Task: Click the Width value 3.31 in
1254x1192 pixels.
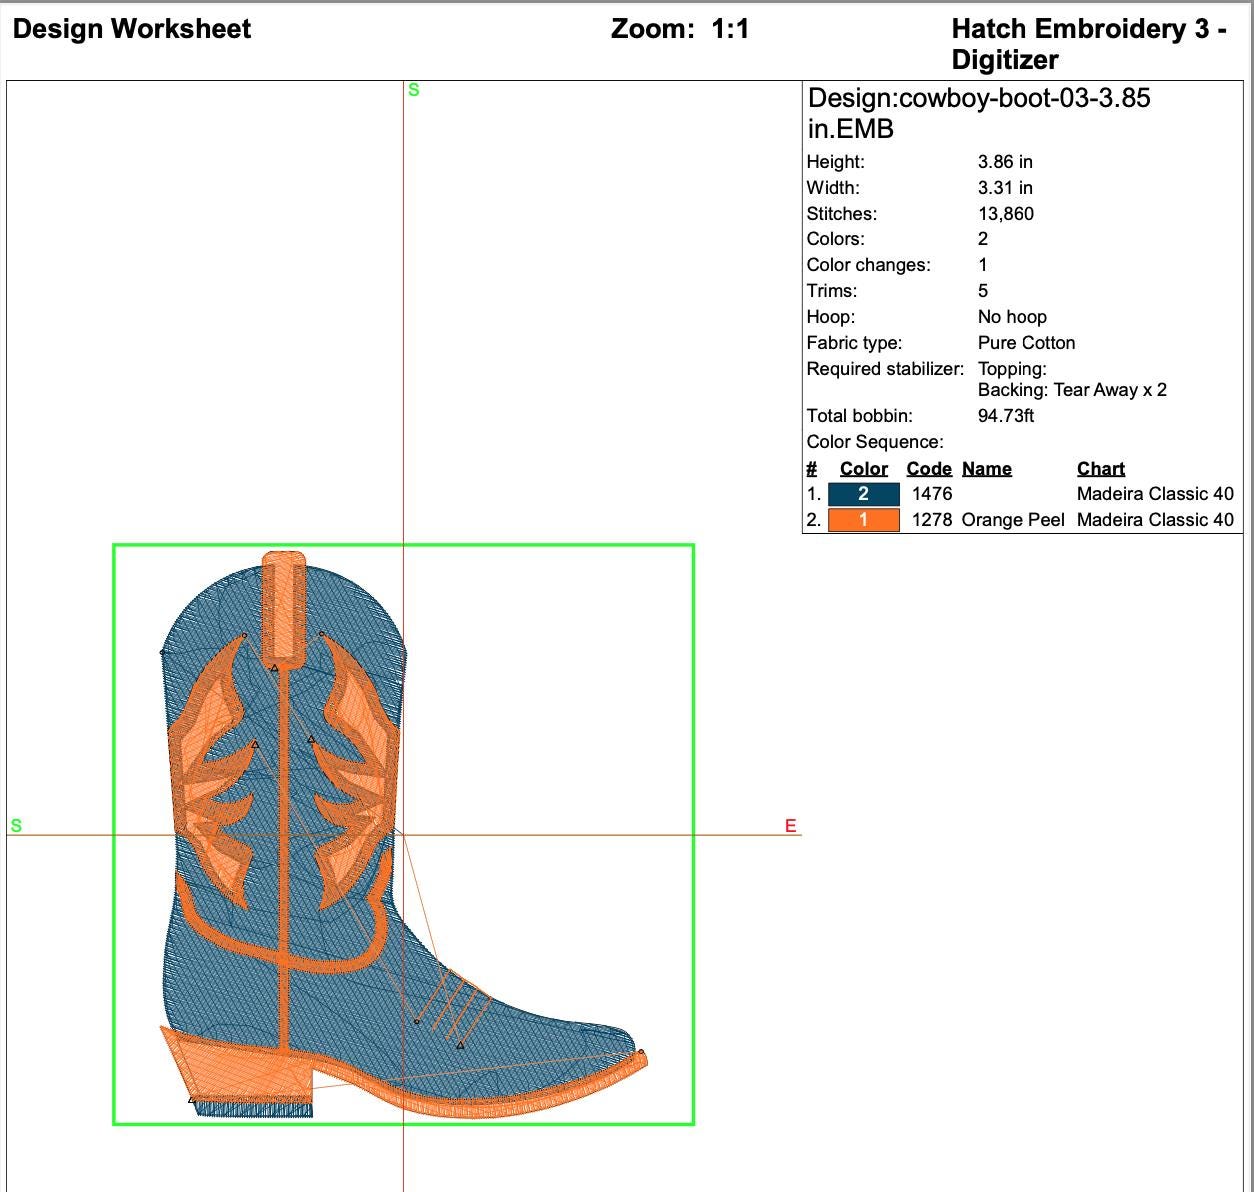Action: coord(1005,188)
